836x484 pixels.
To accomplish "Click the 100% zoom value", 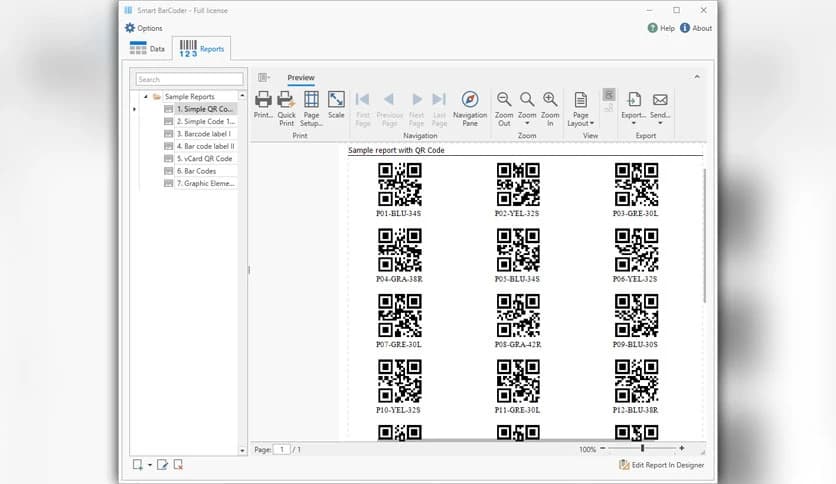I will [x=587, y=449].
